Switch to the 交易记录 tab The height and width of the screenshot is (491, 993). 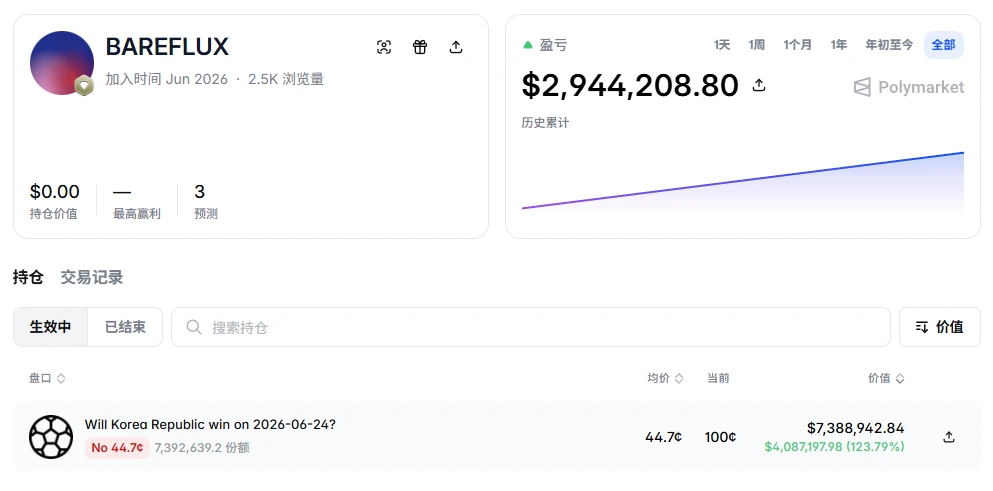(x=92, y=277)
